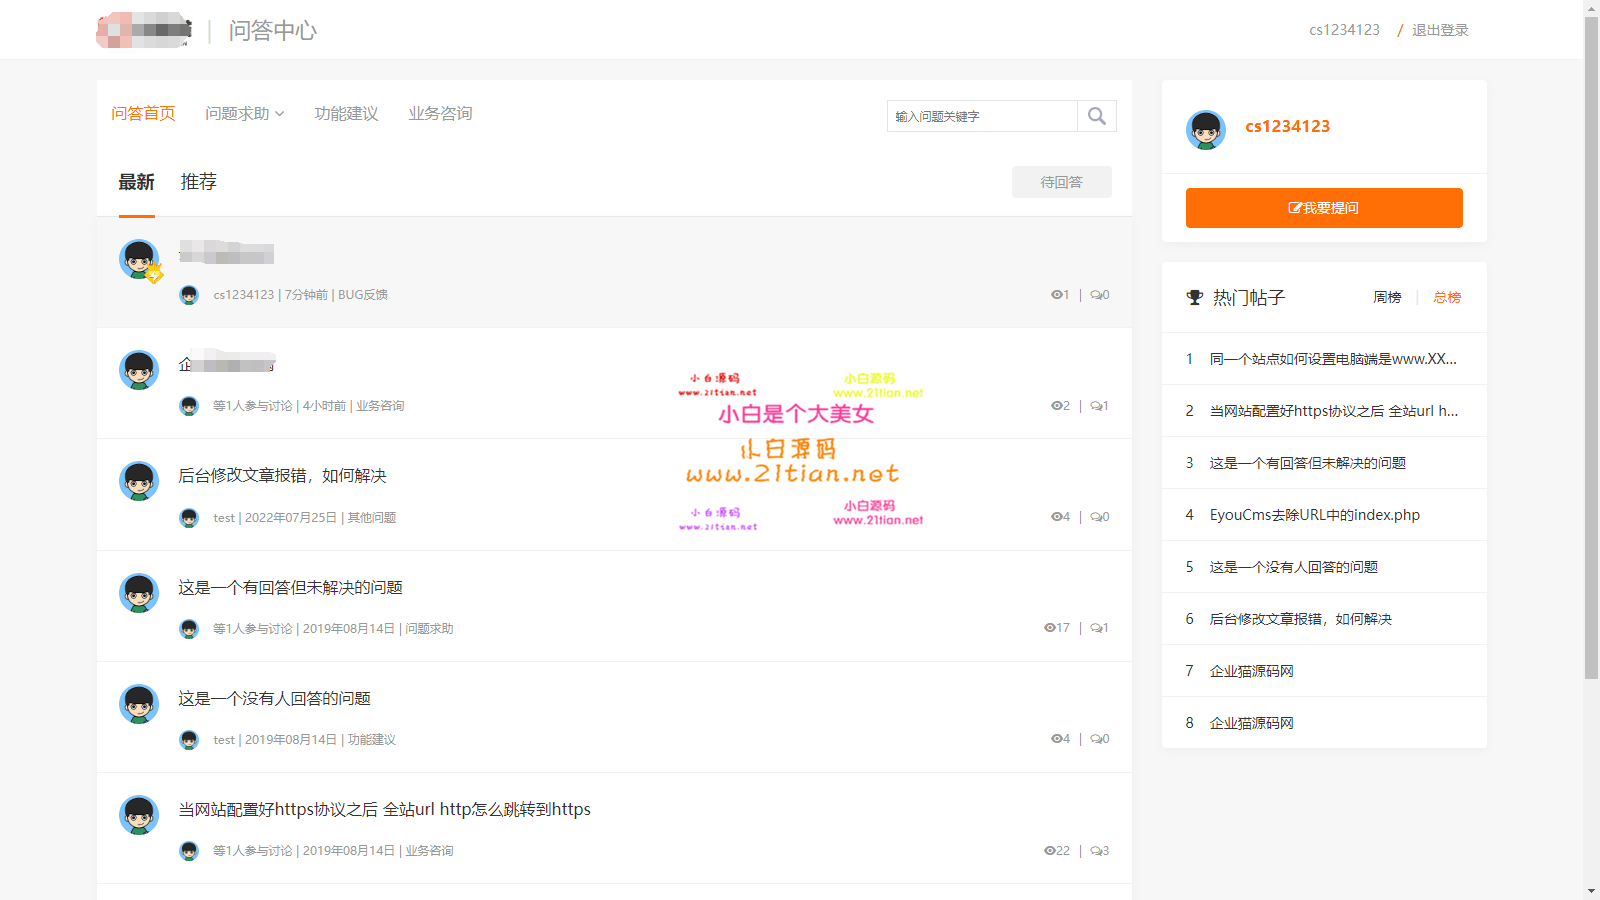Viewport: 1600px width, 900px height.
Task: Click the search magnifier icon
Action: [x=1096, y=116]
